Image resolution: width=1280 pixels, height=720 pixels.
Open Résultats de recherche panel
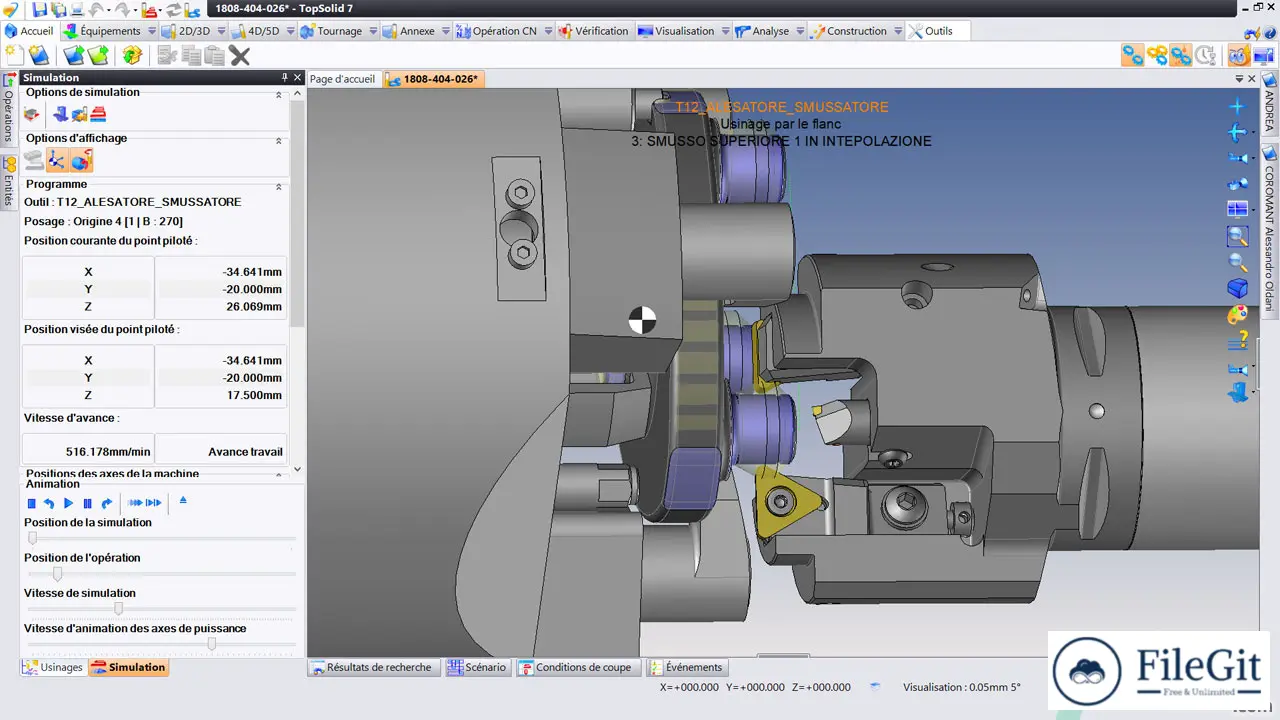[x=372, y=667]
